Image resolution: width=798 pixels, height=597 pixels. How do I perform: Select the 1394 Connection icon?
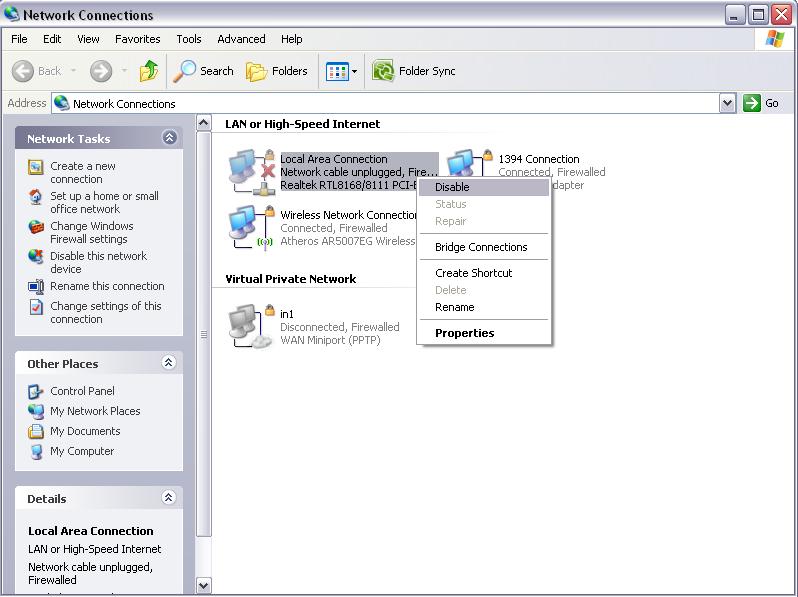point(463,167)
